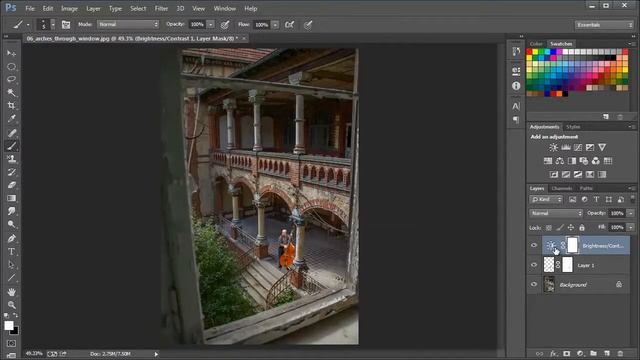Viewport: 640px width, 360px height.
Task: Open the Essentials workspace dropdown
Action: (x=604, y=25)
